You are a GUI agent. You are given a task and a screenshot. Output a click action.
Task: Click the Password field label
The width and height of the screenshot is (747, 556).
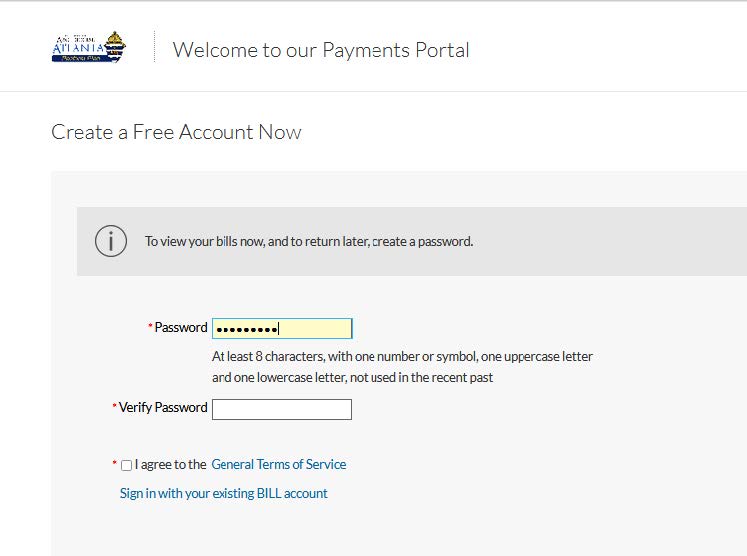tap(181, 327)
